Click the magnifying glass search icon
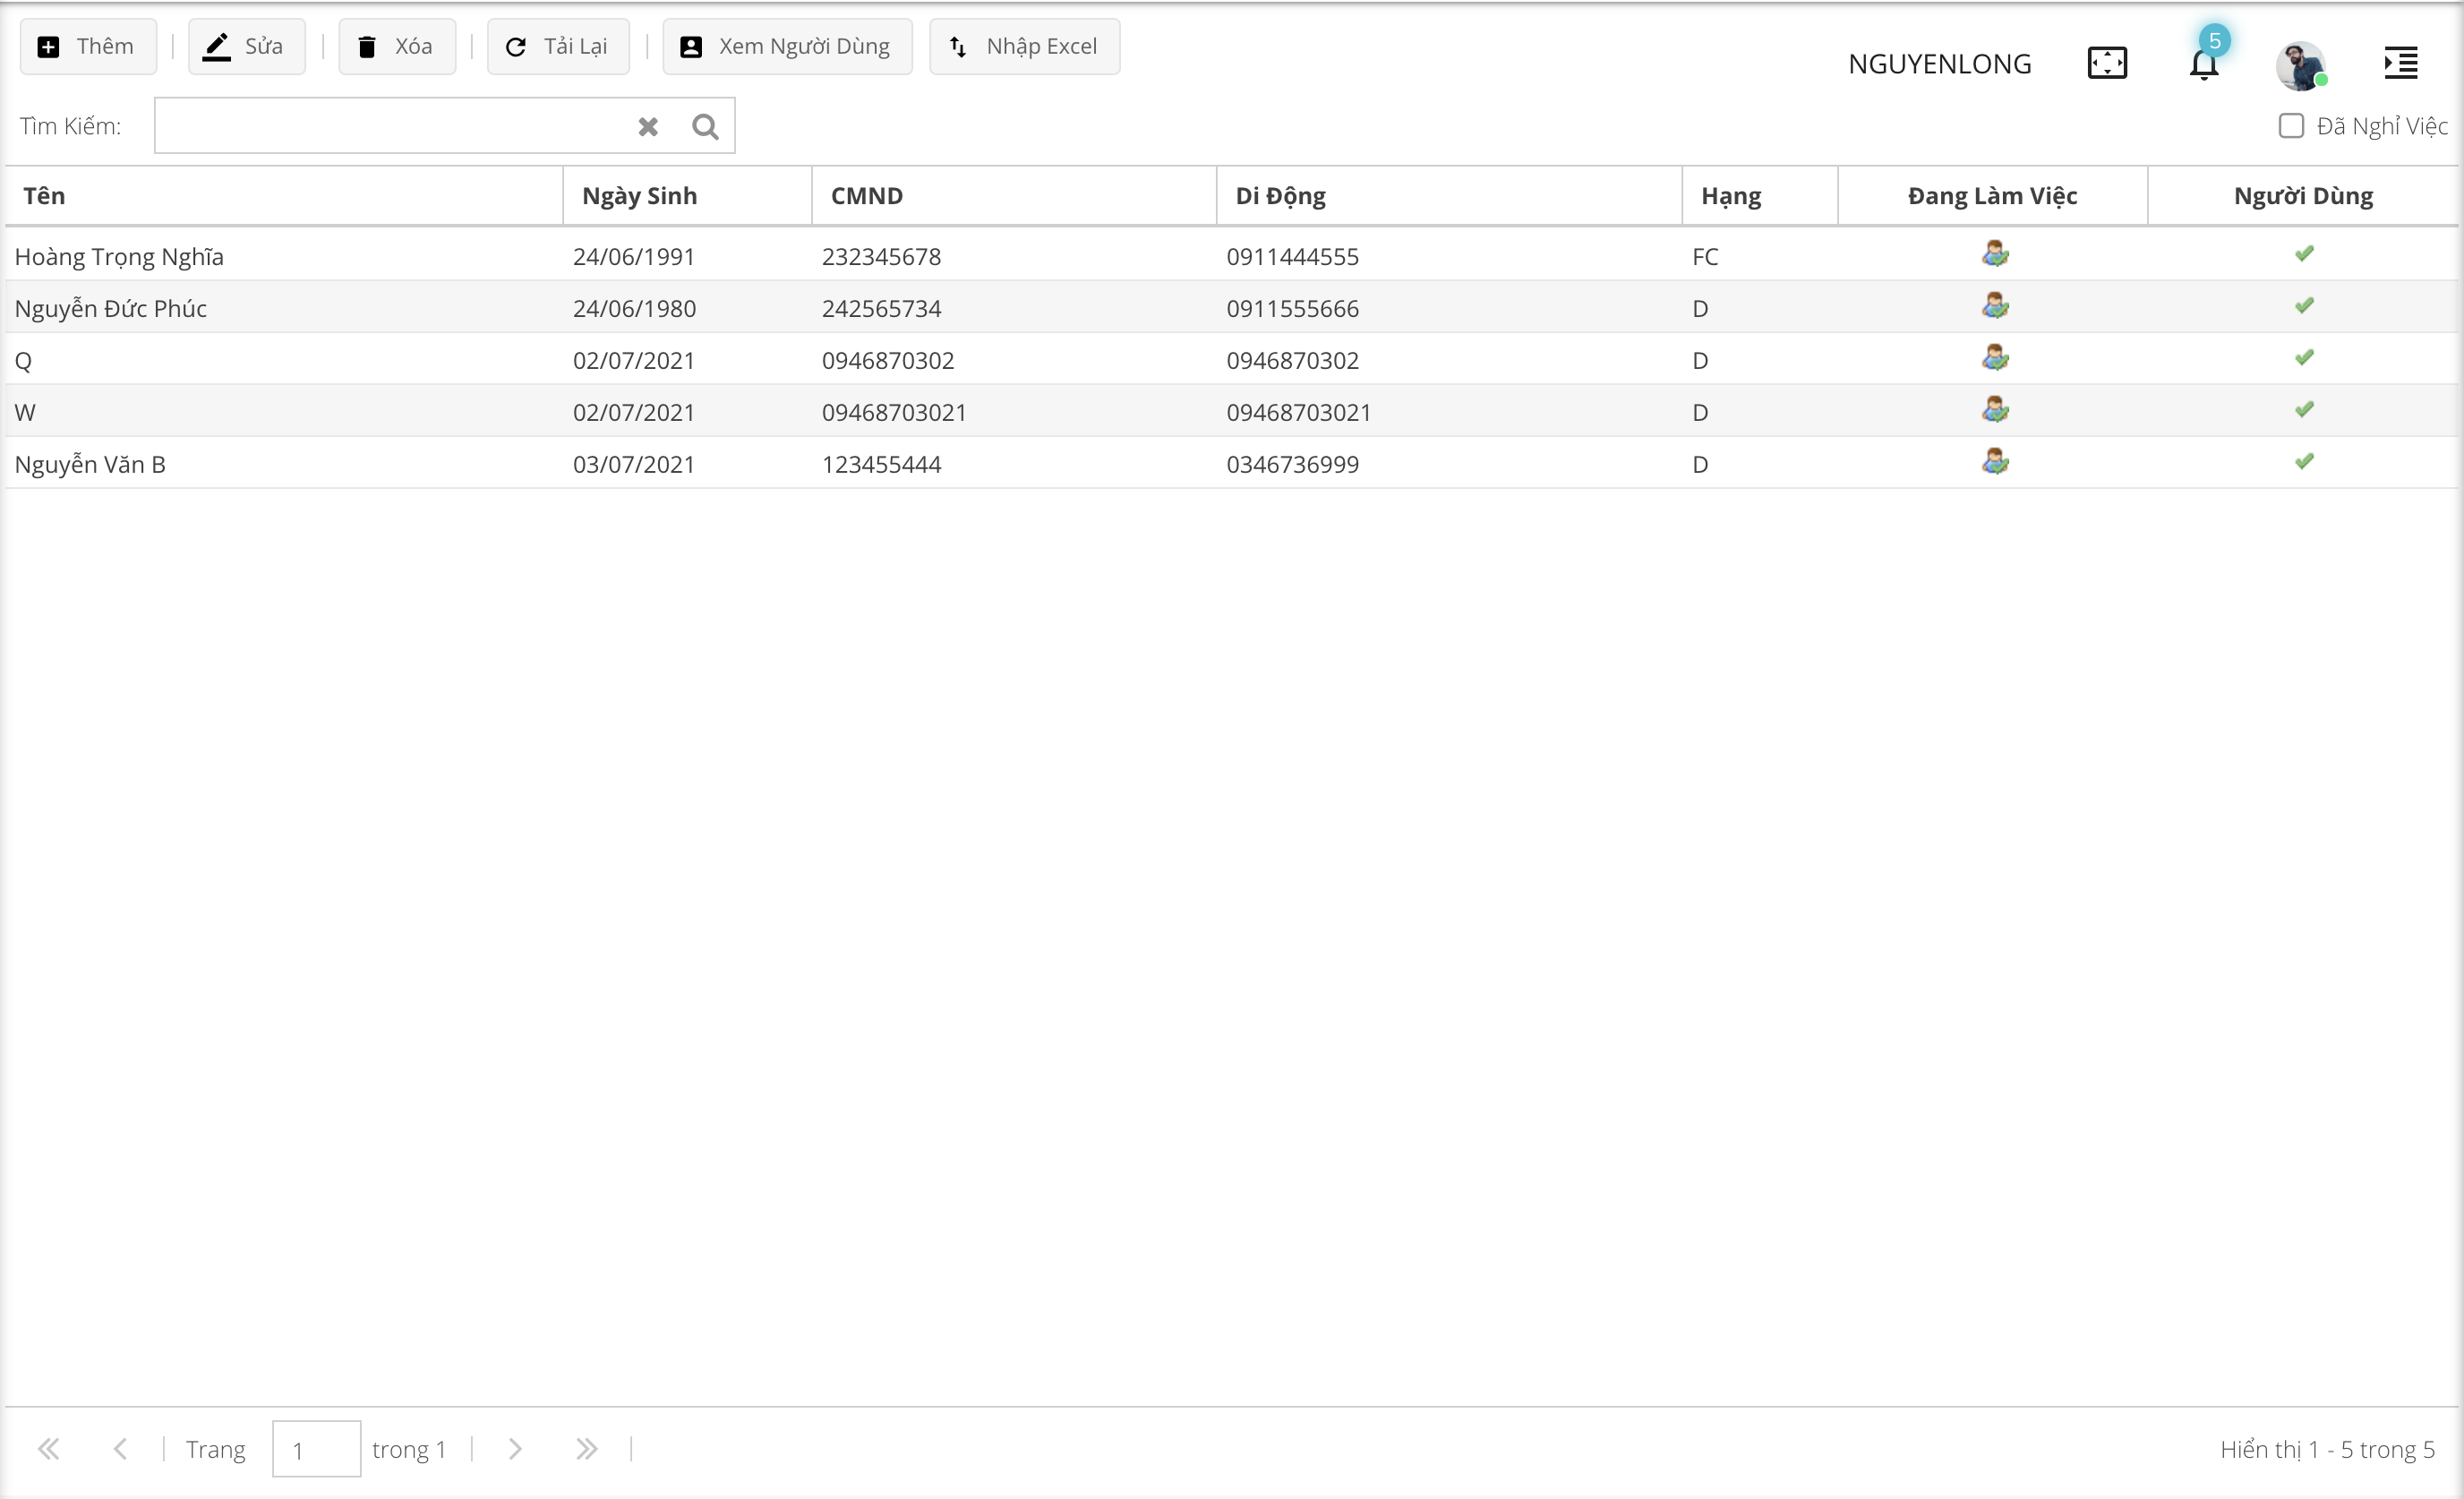The height and width of the screenshot is (1499, 2464). tap(705, 127)
